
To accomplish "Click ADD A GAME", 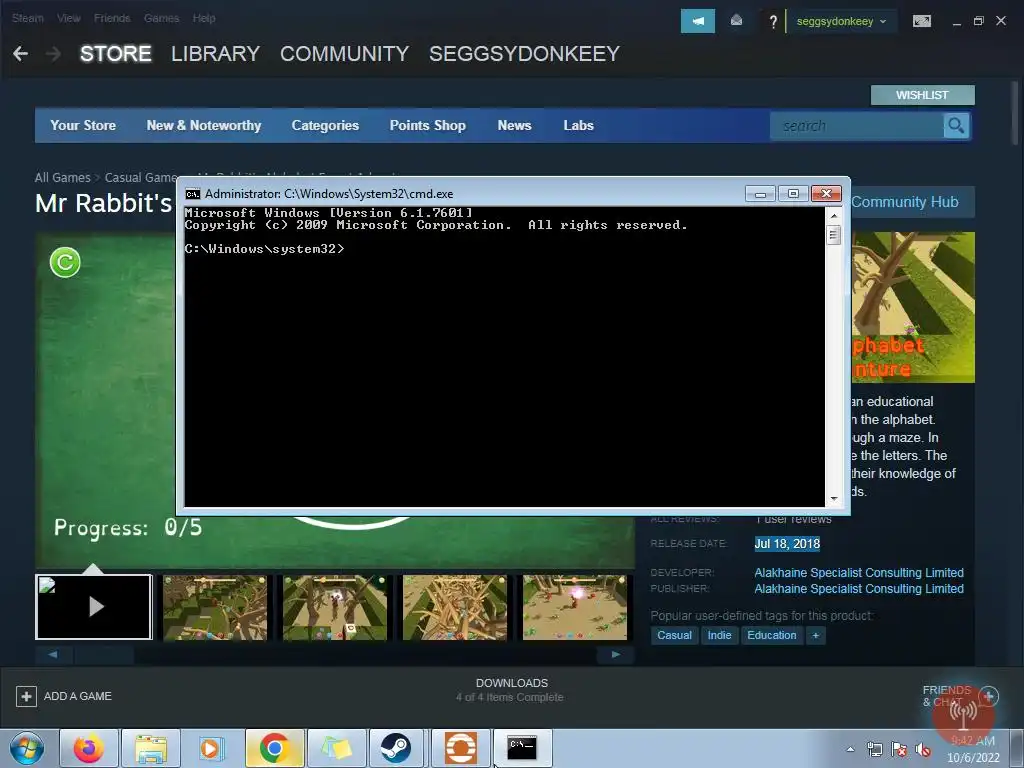I will tap(64, 696).
